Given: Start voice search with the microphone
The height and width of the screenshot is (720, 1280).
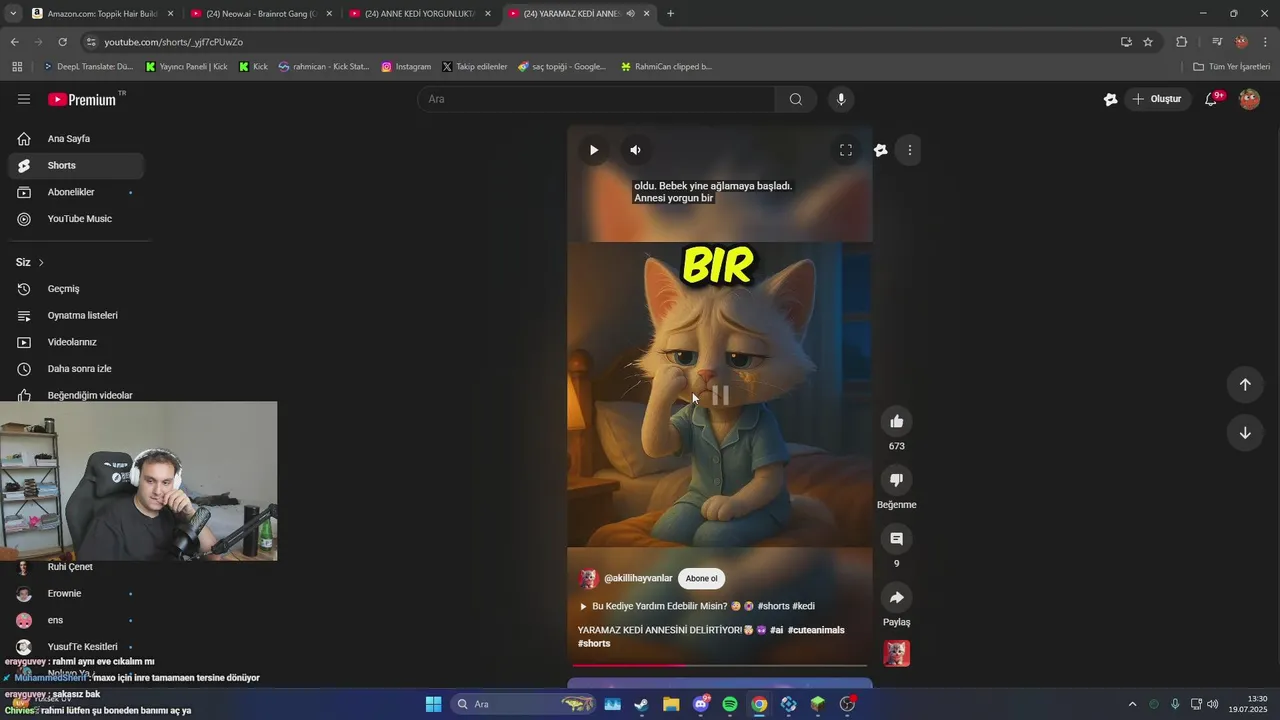Looking at the screenshot, I should pos(841,99).
